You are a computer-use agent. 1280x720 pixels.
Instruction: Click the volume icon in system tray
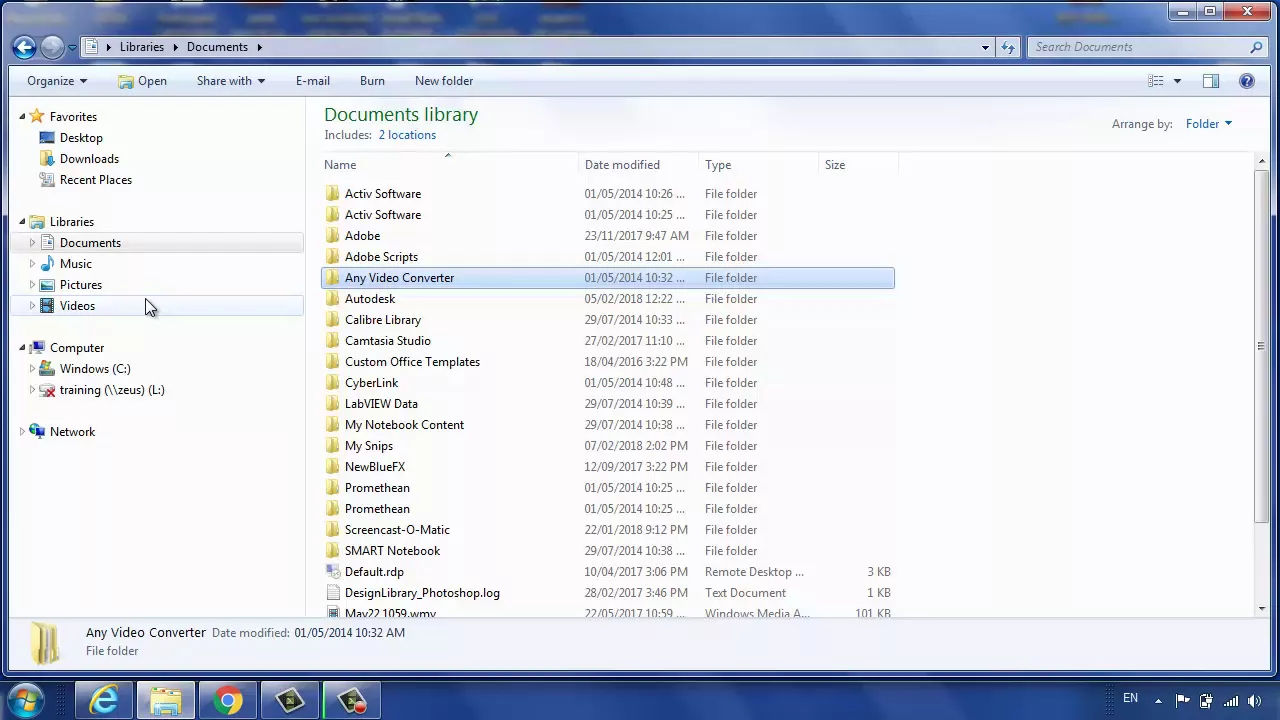tap(1255, 700)
